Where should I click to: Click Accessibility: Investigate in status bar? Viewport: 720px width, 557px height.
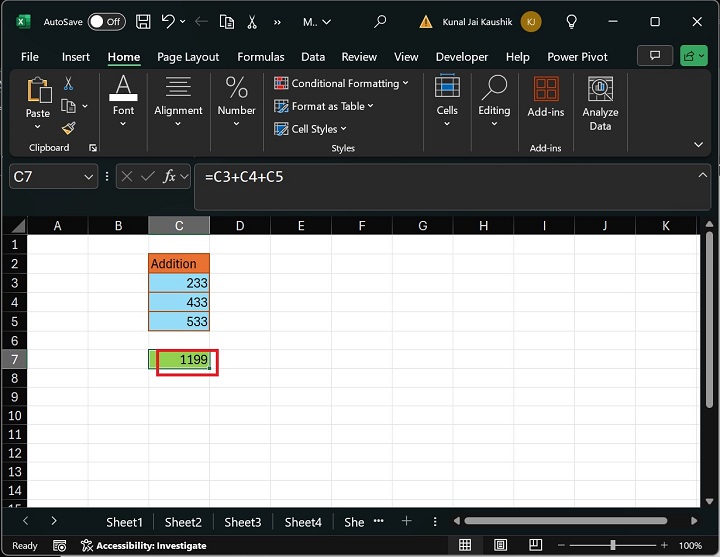click(x=144, y=545)
